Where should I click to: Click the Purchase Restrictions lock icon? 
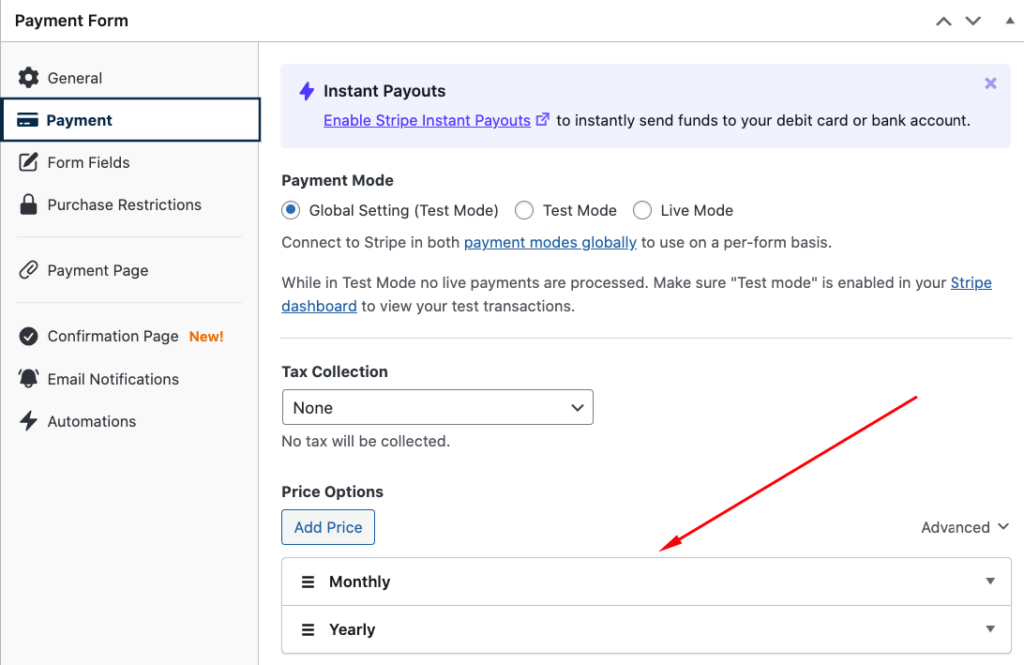29,205
